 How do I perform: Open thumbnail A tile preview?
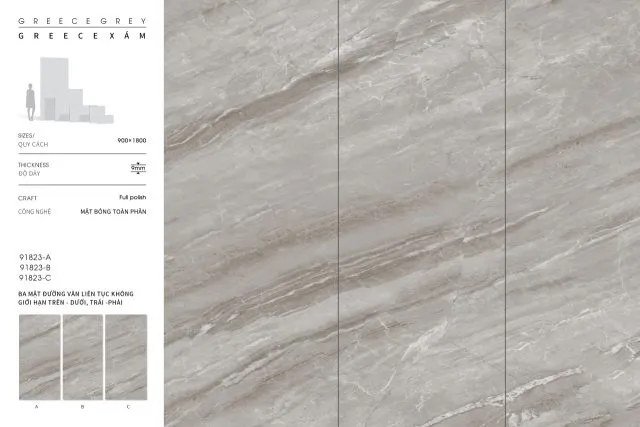tap(39, 357)
